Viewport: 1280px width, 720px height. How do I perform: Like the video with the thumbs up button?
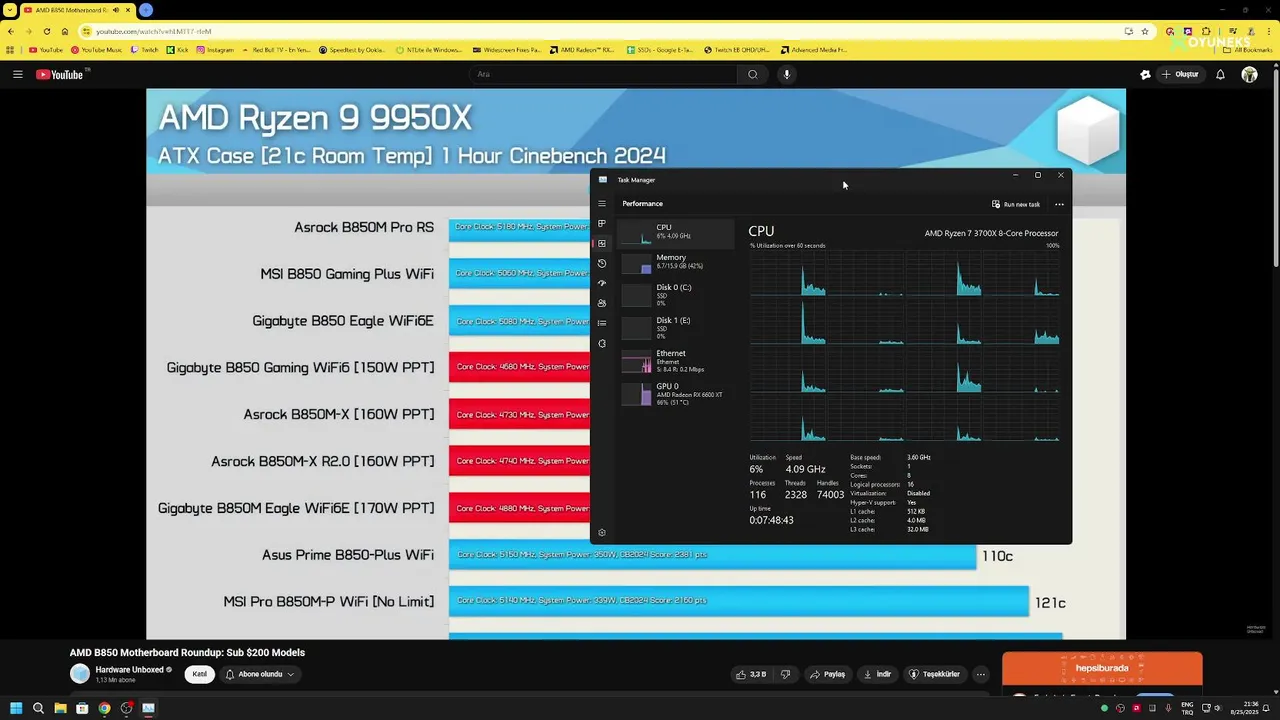[752, 674]
